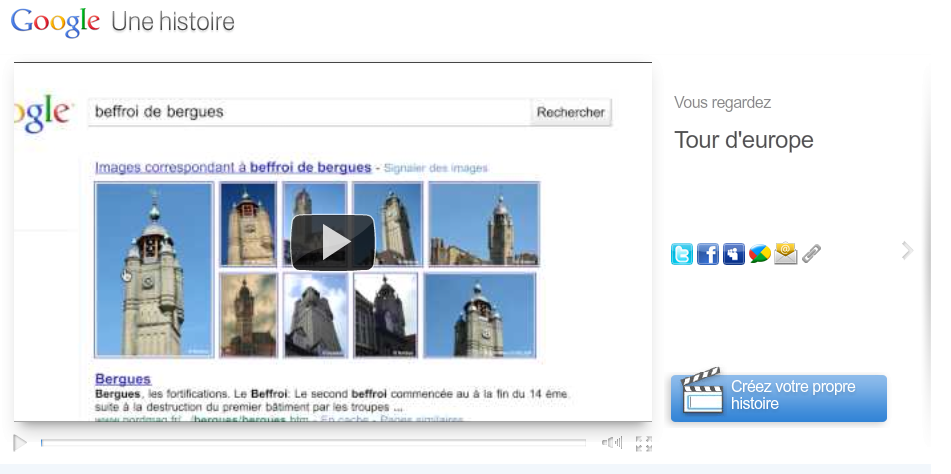Copy the link with the paperclip icon
The height and width of the screenshot is (474, 951).
click(812, 254)
